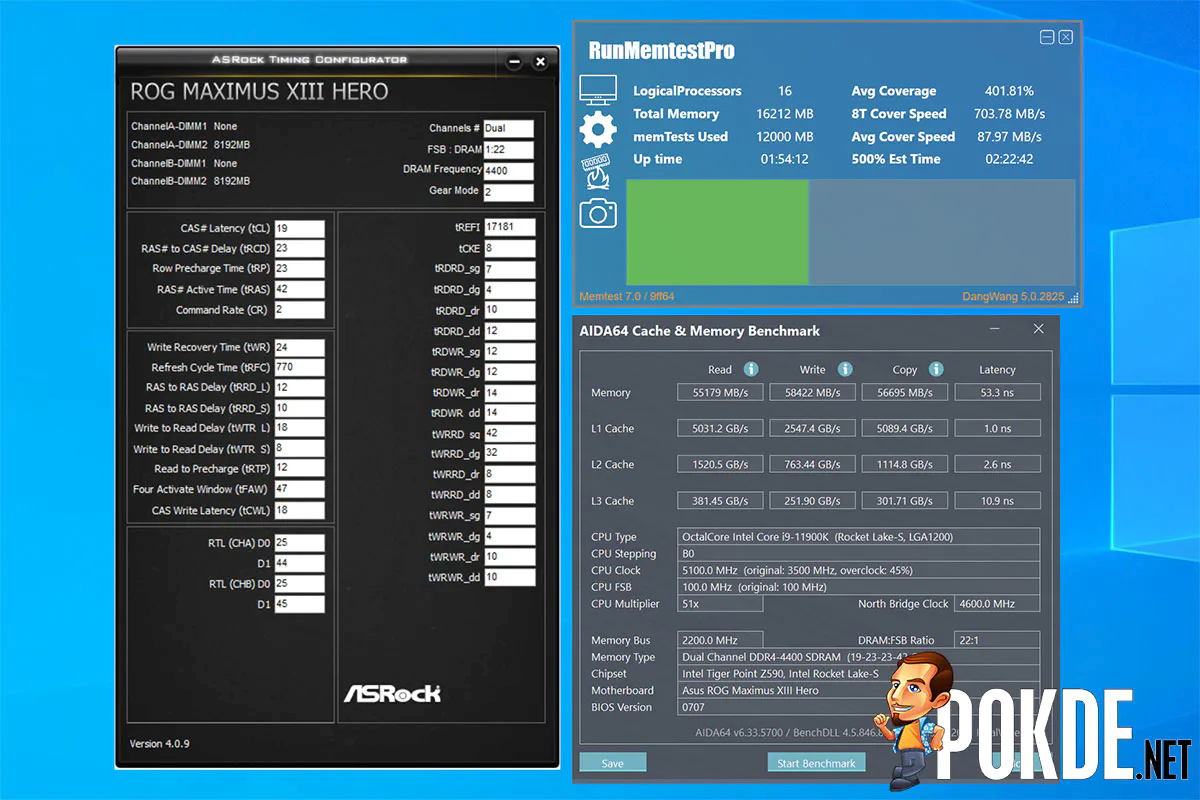This screenshot has height=800, width=1200.
Task: Select the Four Activate Window (tFAW) field
Action: tap(299, 490)
